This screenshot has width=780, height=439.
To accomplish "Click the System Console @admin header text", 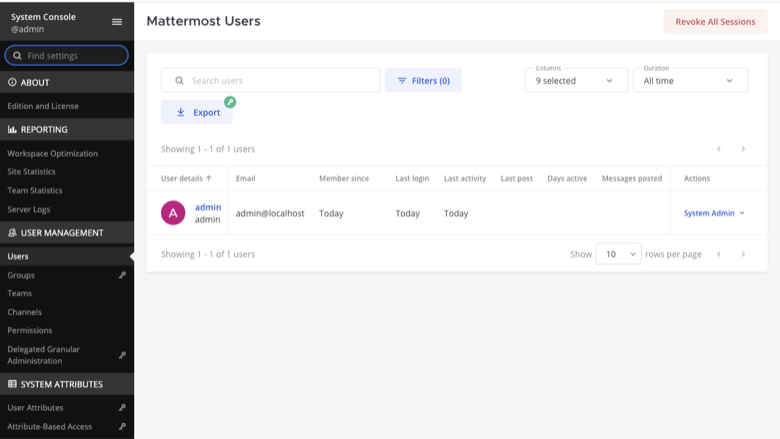I will (43, 22).
